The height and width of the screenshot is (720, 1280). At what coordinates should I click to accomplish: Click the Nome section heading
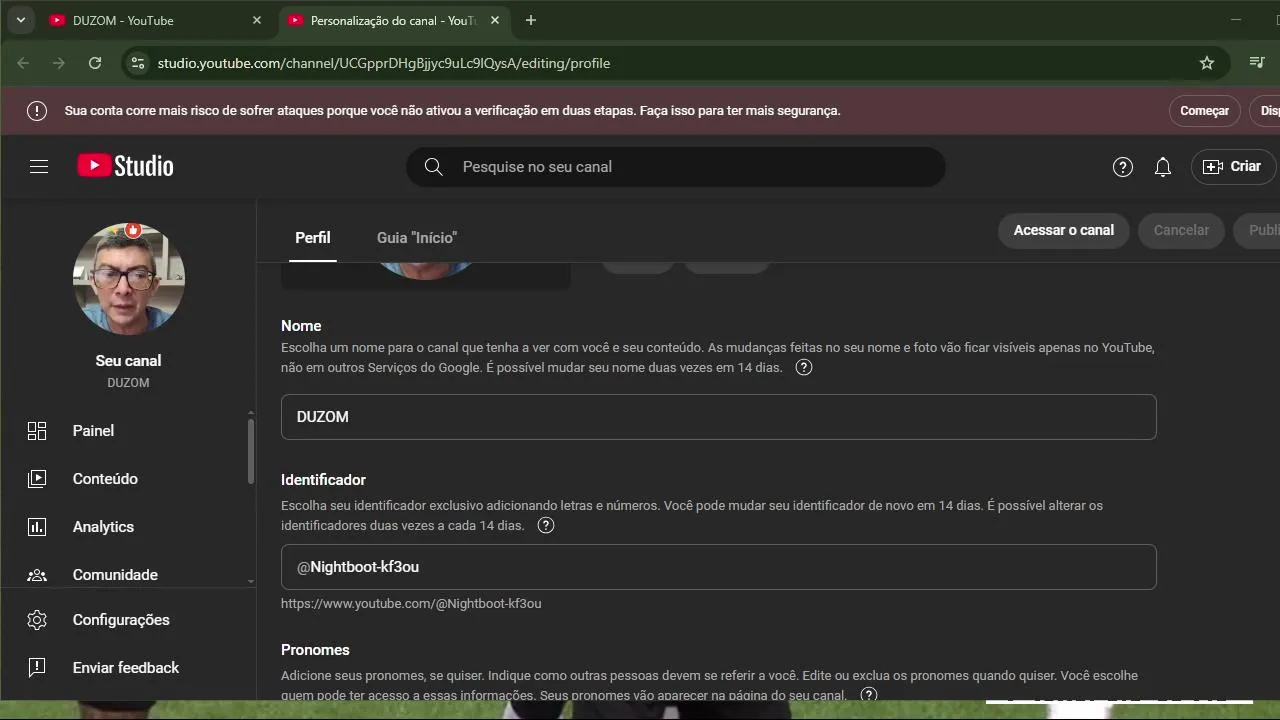(301, 326)
